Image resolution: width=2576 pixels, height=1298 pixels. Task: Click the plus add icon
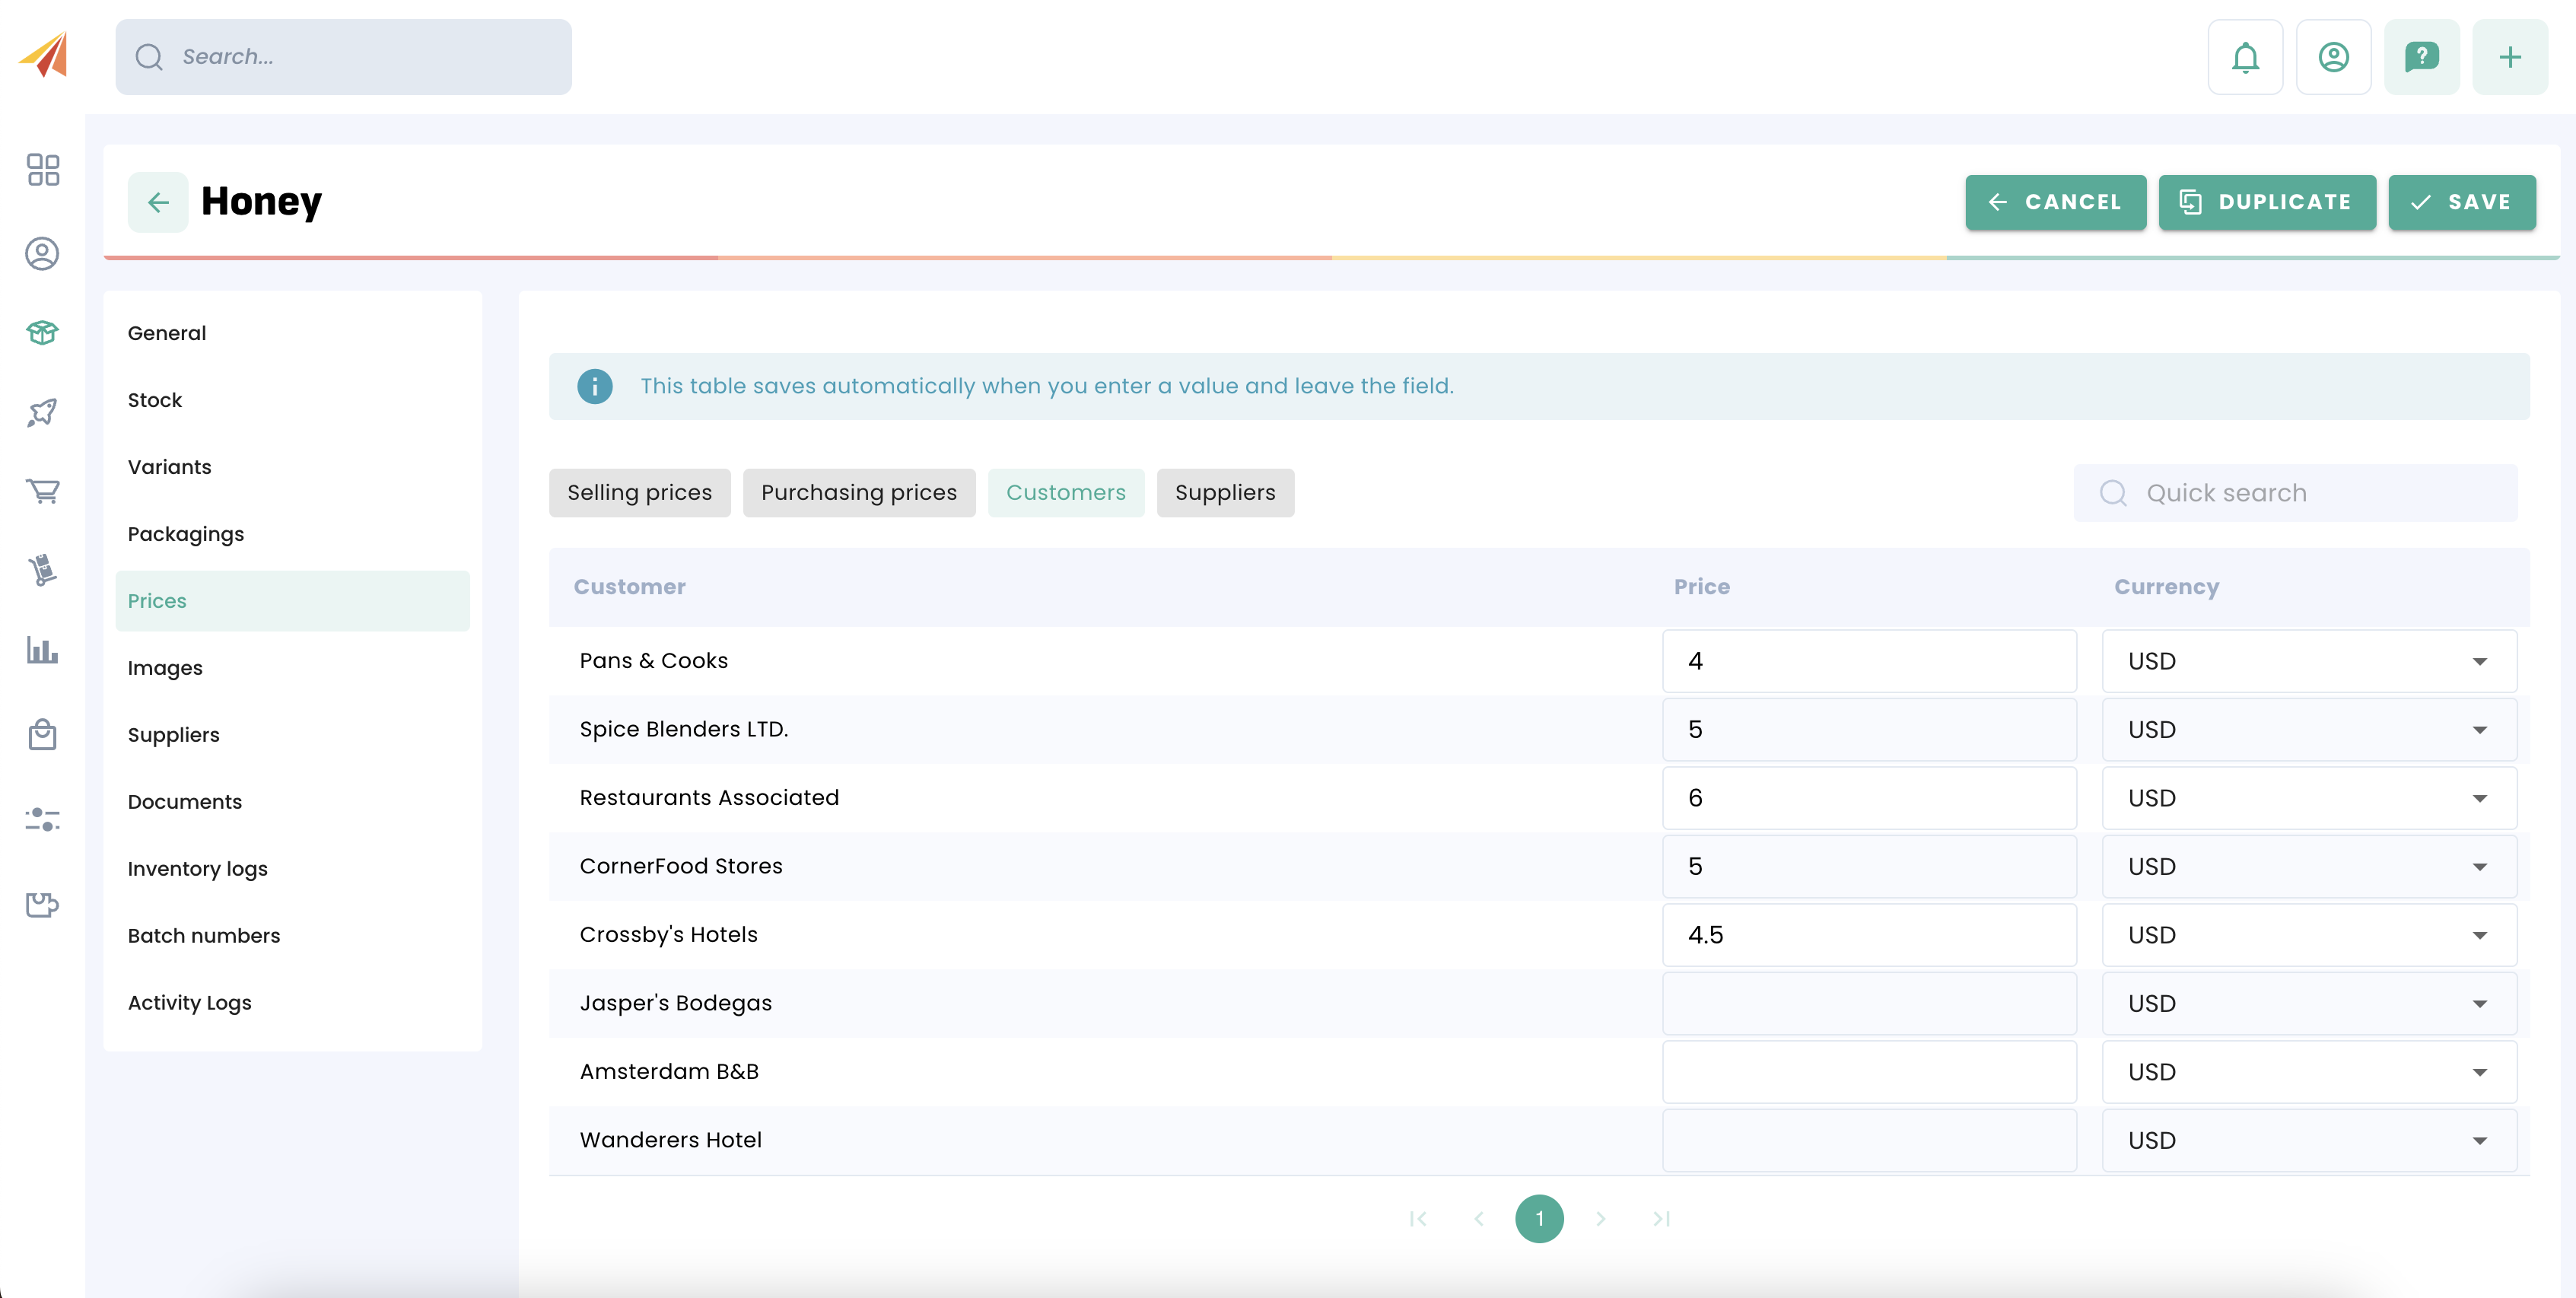click(2509, 57)
